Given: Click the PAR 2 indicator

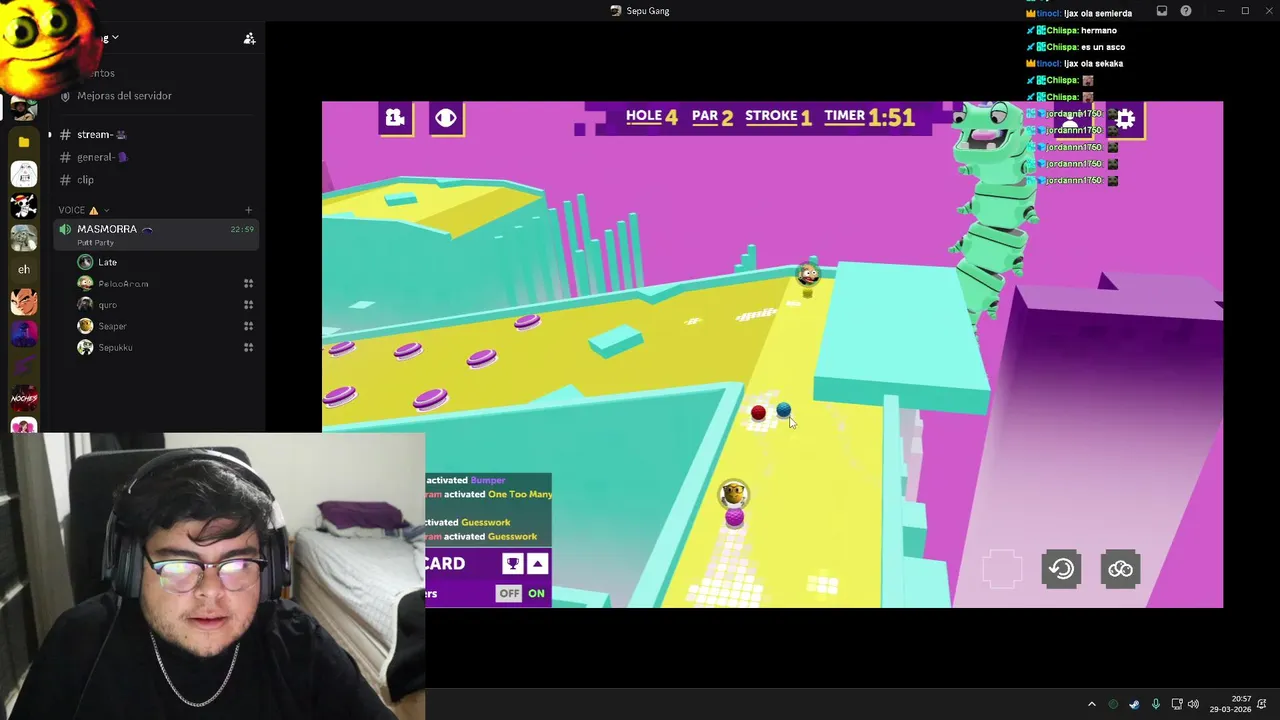Looking at the screenshot, I should [x=713, y=116].
